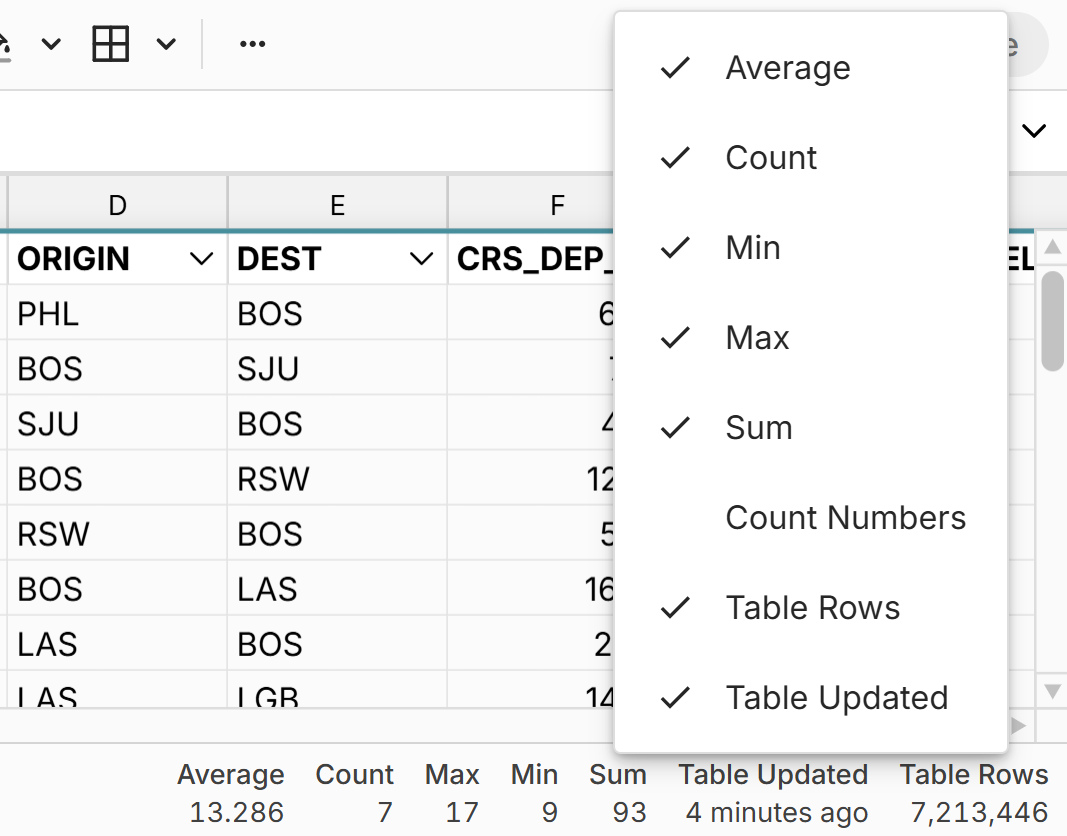Viewport: 1067px width, 836px height.
Task: Toggle Table Rows in the menu
Action: (812, 608)
